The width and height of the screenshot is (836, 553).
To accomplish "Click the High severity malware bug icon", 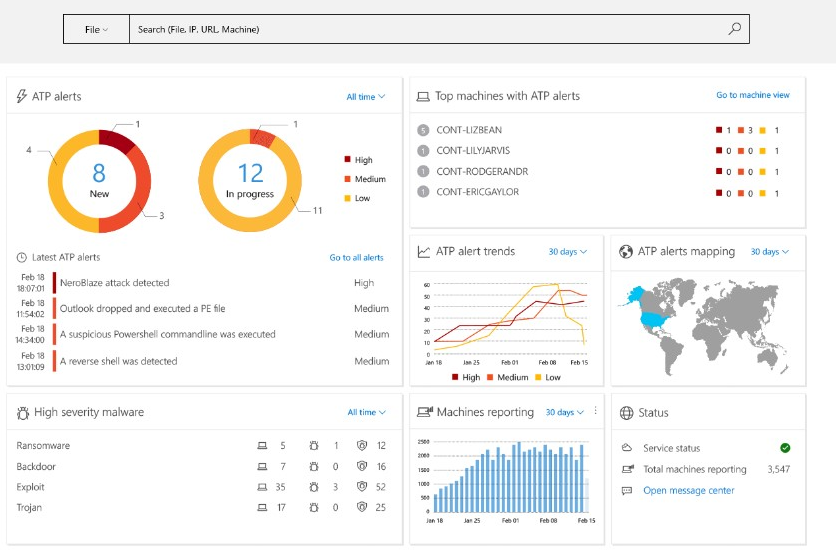I will click(x=22, y=412).
